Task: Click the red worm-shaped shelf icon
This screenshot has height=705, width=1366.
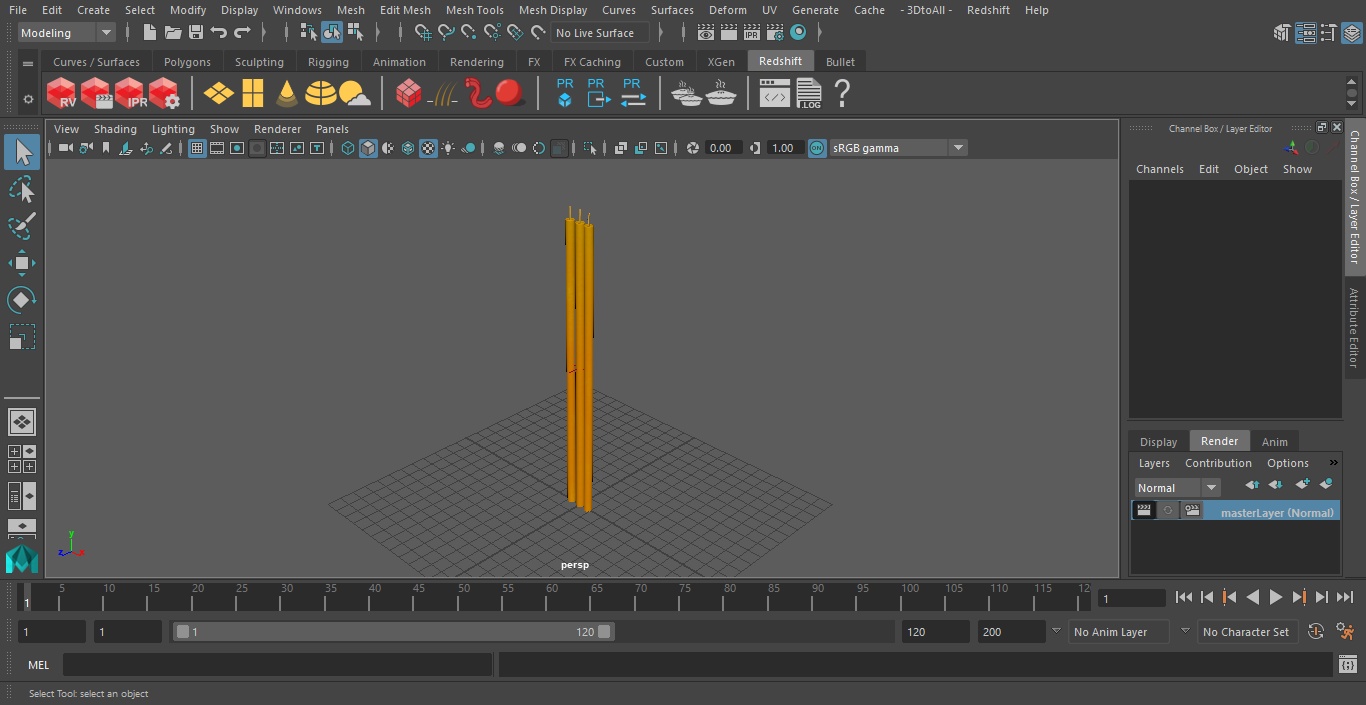Action: pyautogui.click(x=479, y=94)
